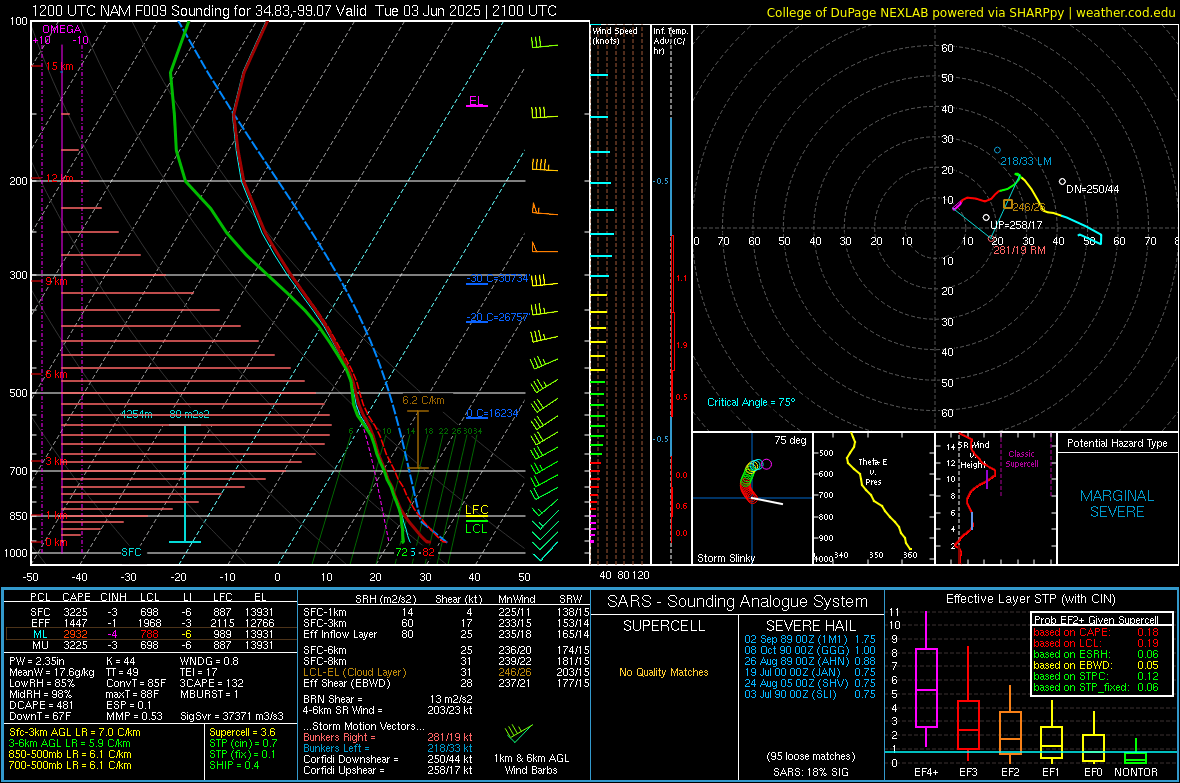Image resolution: width=1180 pixels, height=783 pixels.
Task: Click the Potential Hazard Type header
Action: point(1117,443)
